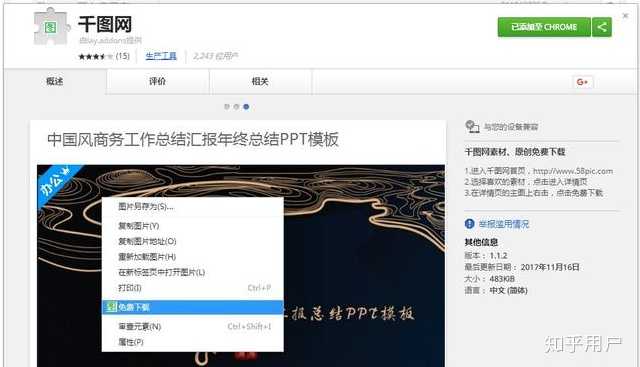
Task: Select the third blue carousel dot
Action: click(246, 107)
